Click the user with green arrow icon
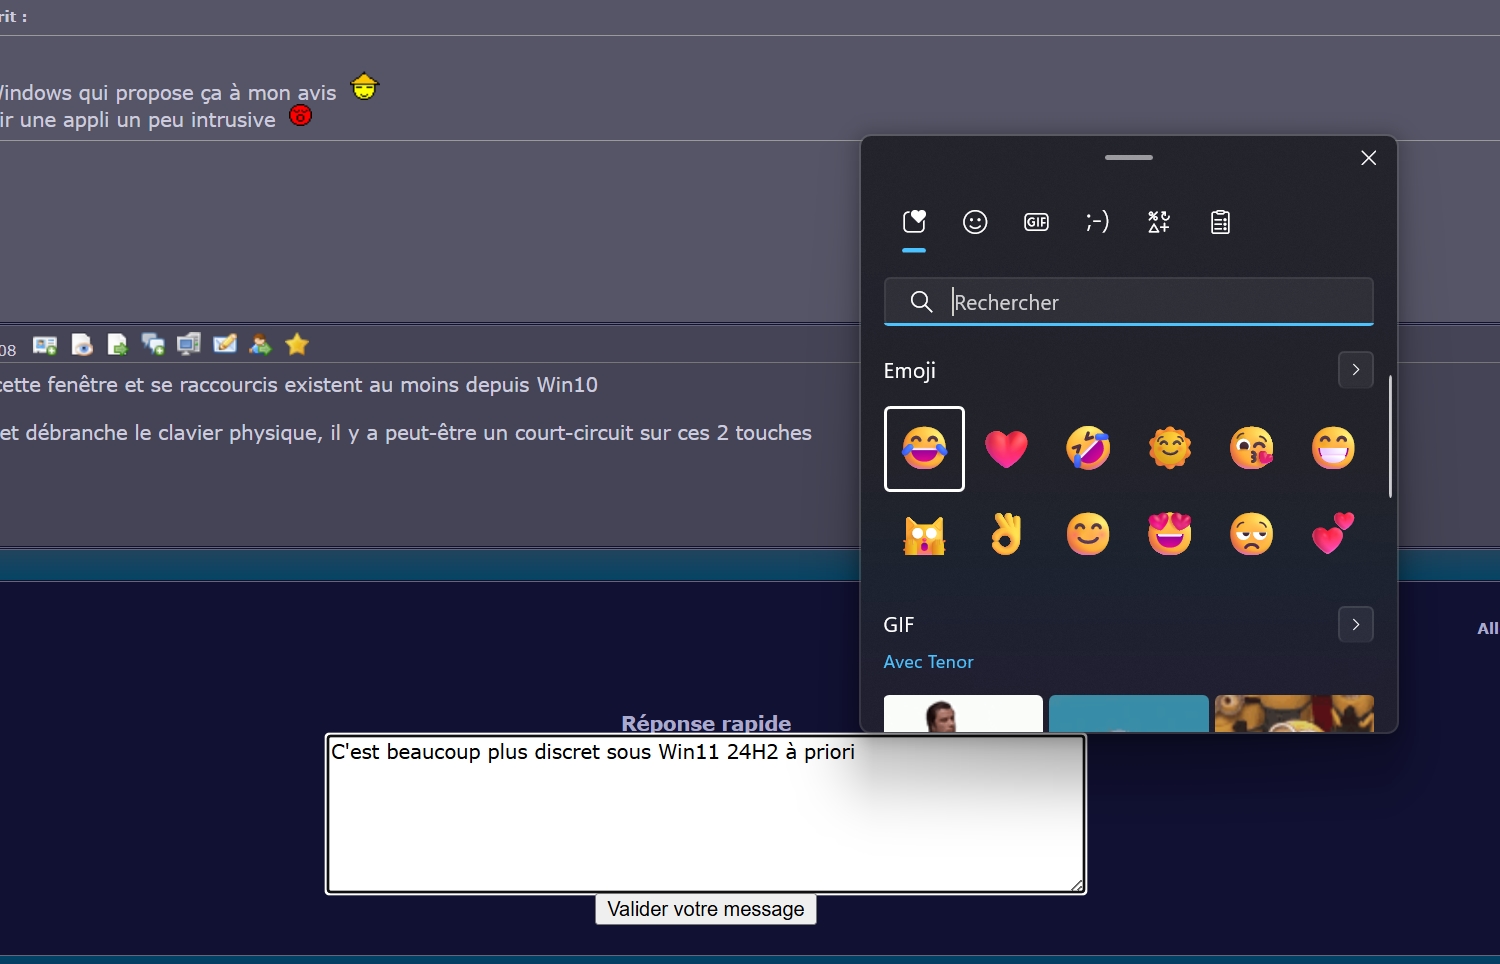The height and width of the screenshot is (964, 1500). coord(260,345)
